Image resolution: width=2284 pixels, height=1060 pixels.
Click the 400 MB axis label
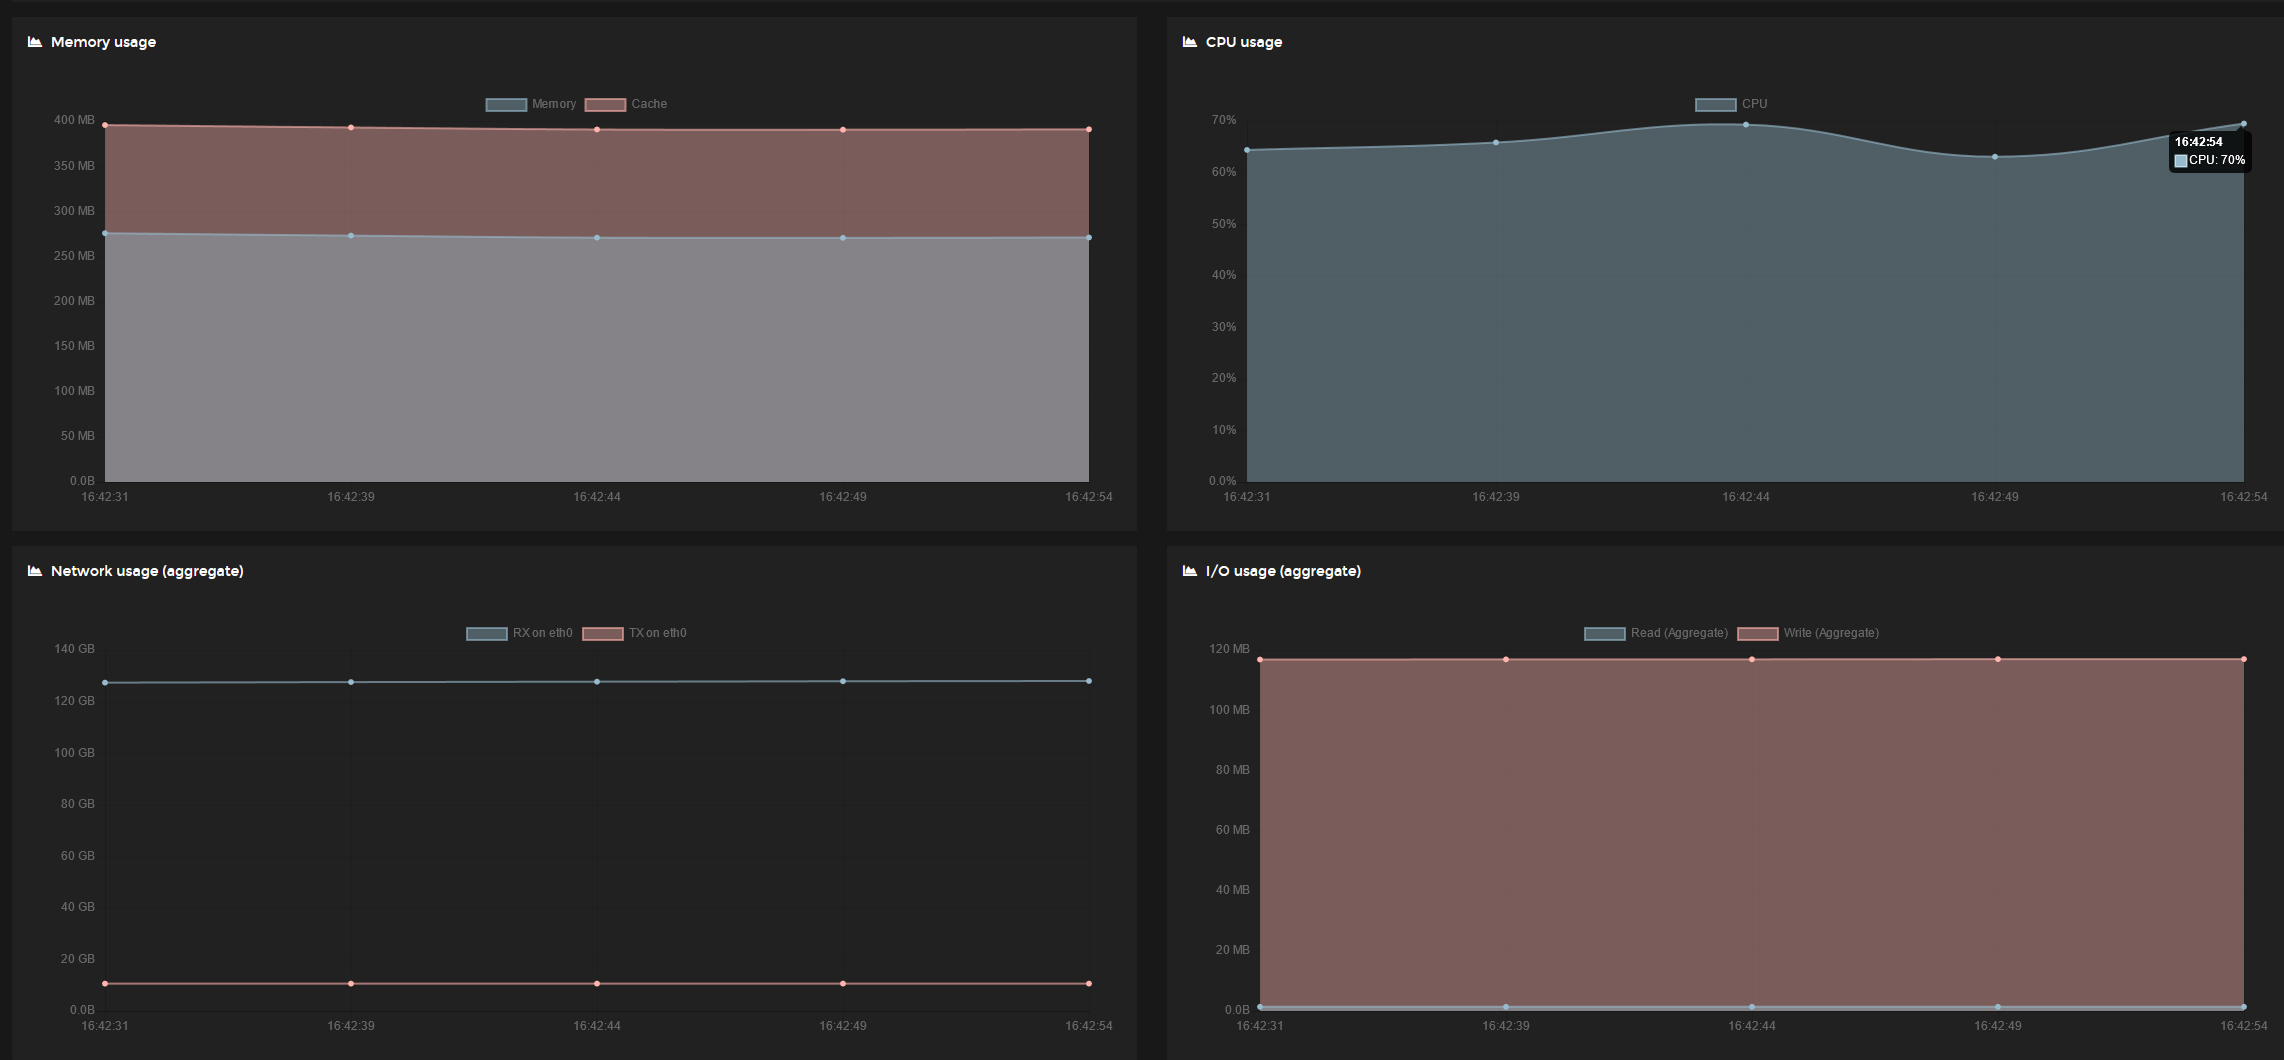click(74, 120)
